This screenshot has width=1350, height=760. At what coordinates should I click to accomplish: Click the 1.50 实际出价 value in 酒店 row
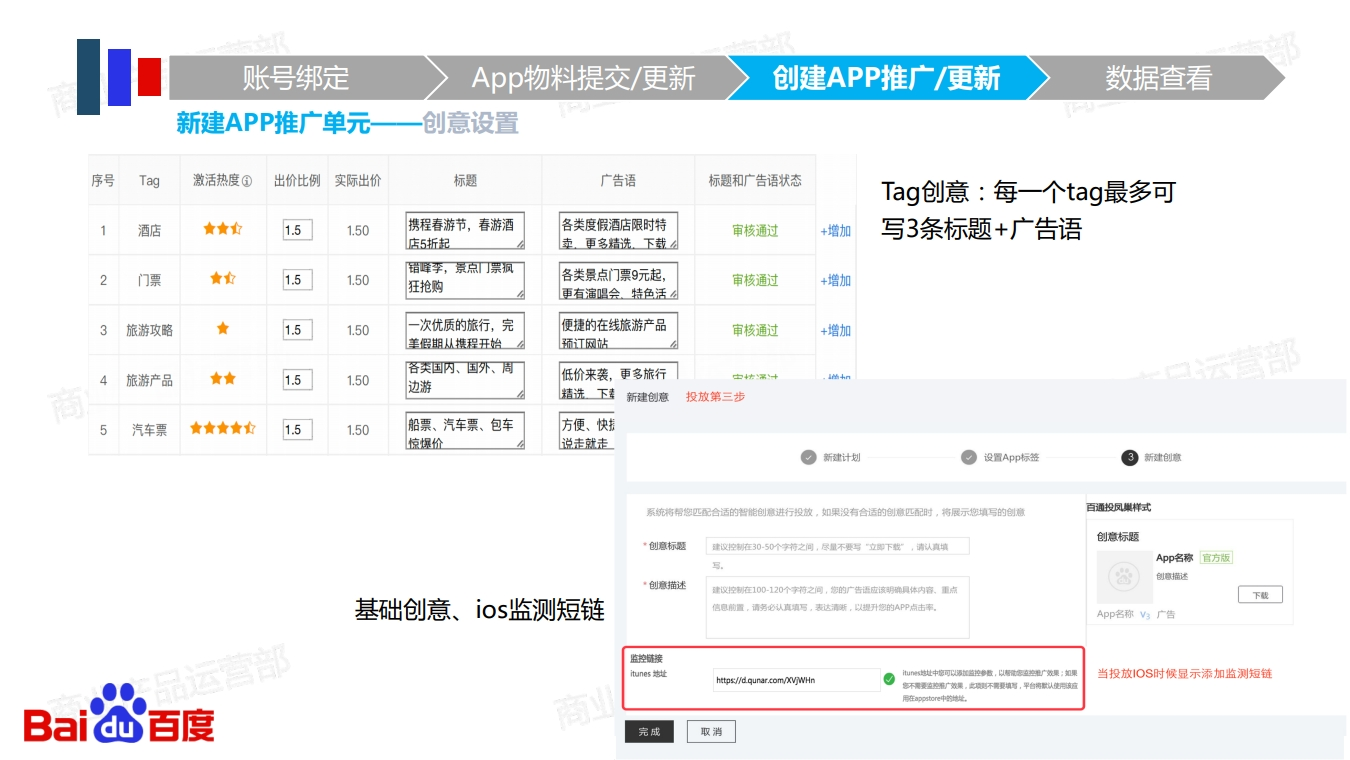(x=358, y=231)
